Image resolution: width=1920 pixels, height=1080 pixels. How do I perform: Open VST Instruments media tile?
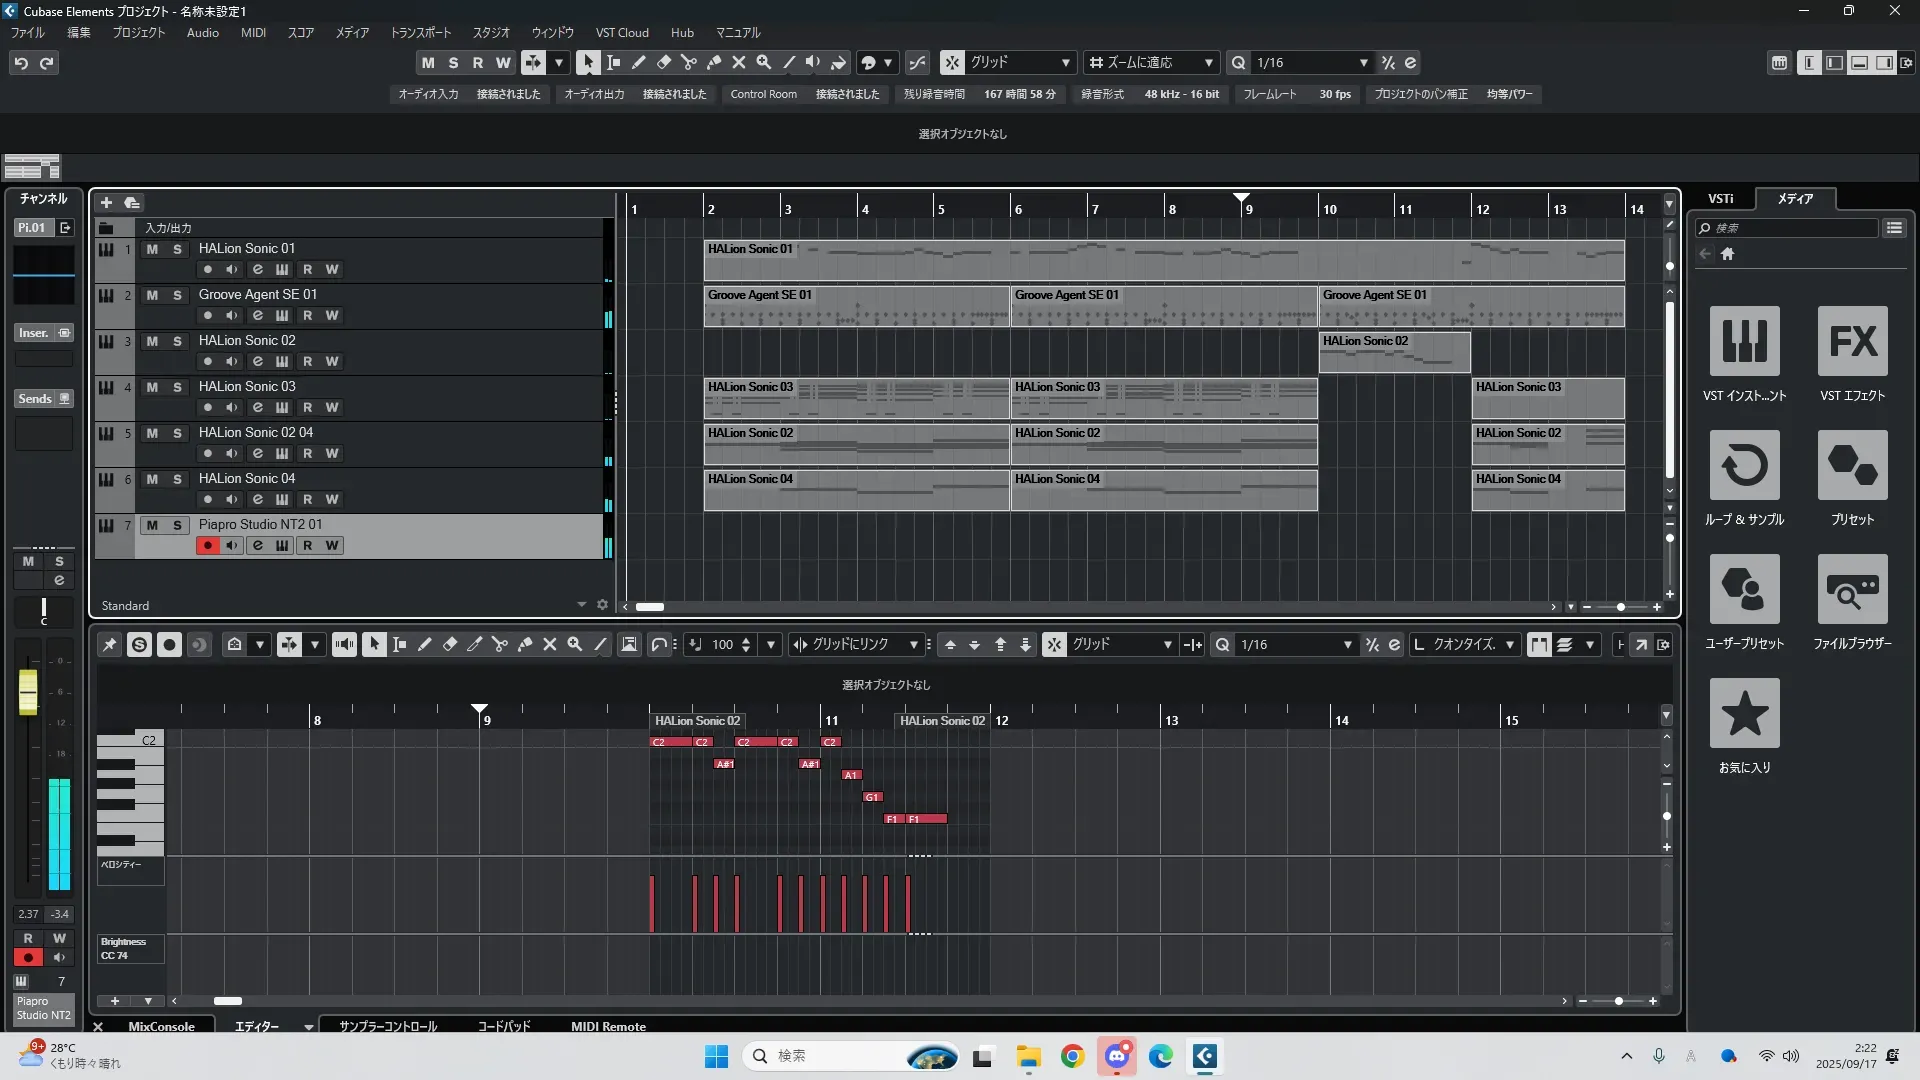[x=1744, y=342]
